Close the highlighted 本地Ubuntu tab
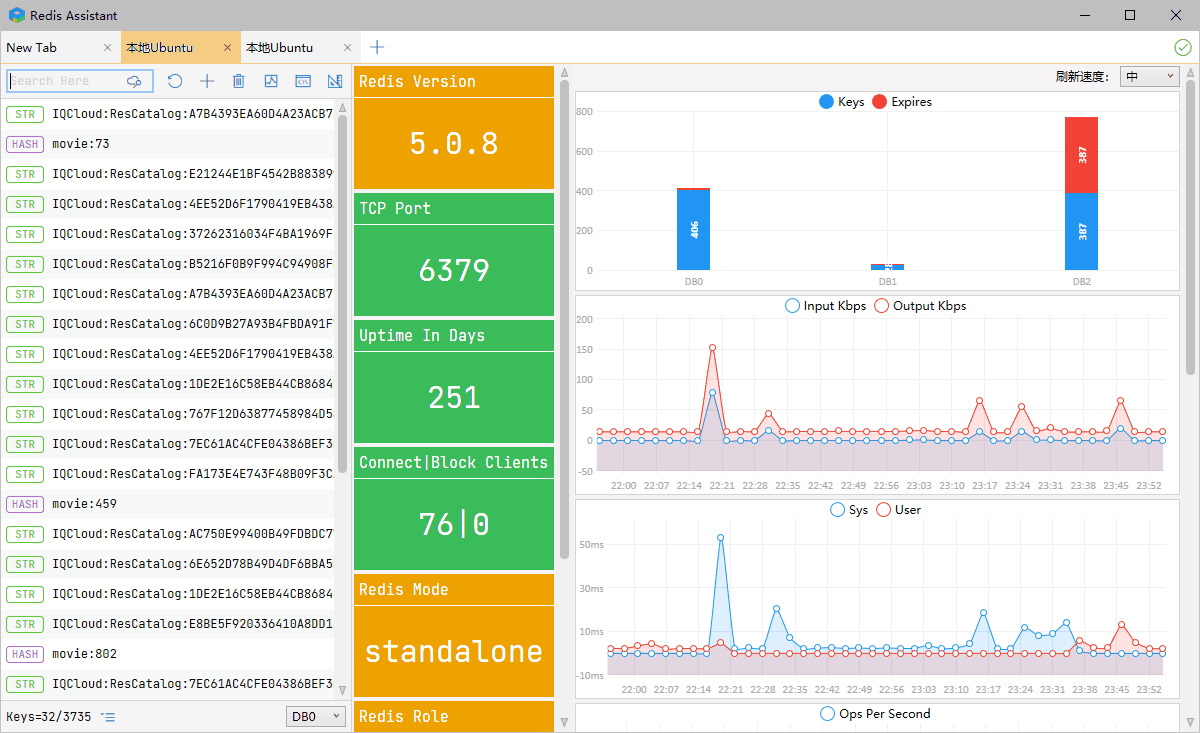Image resolution: width=1200 pixels, height=733 pixels. 228,48
